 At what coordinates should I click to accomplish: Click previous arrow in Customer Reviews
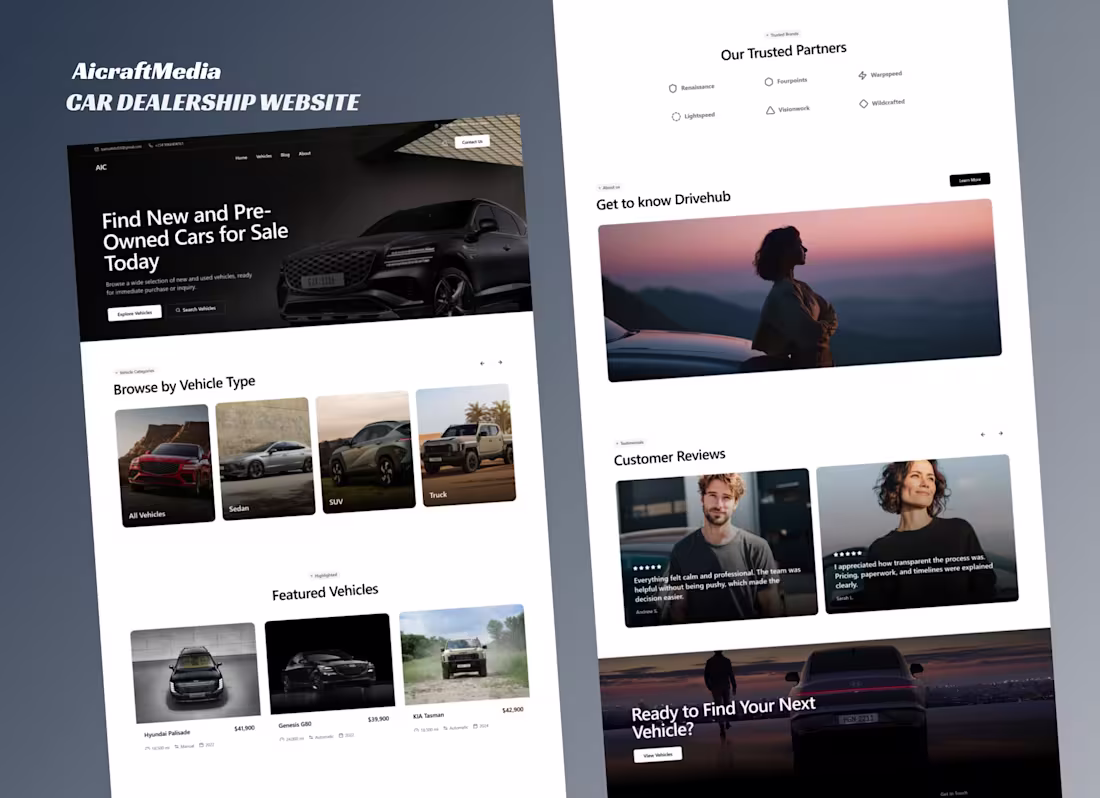point(983,435)
